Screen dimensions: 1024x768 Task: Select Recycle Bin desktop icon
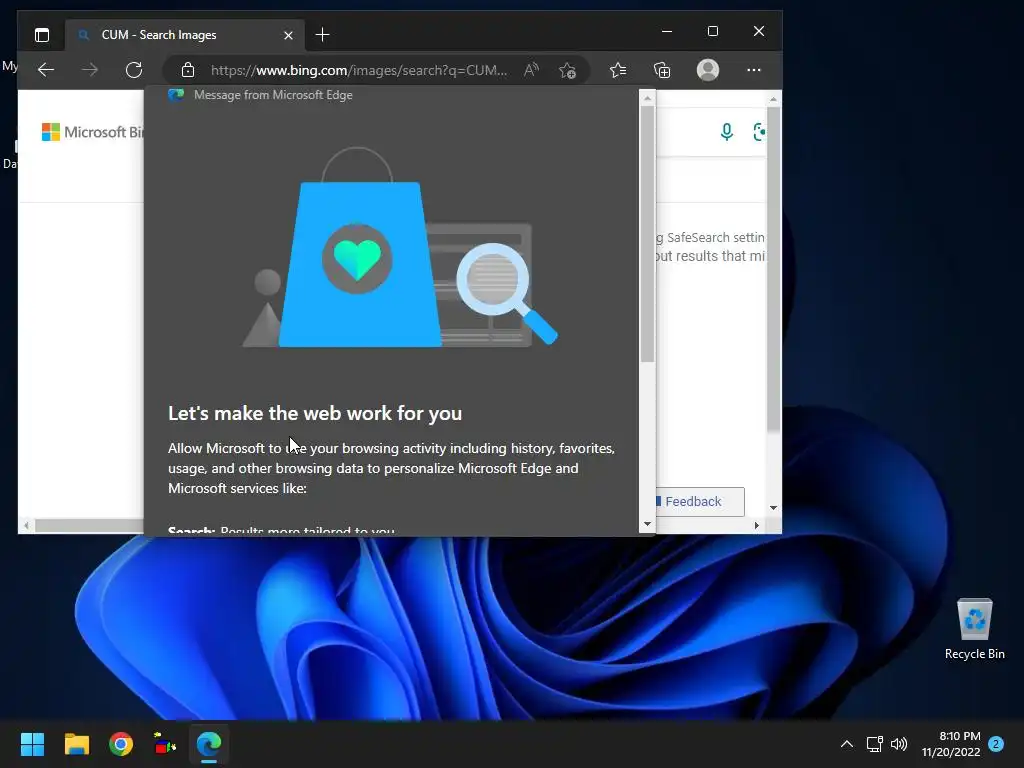974,629
